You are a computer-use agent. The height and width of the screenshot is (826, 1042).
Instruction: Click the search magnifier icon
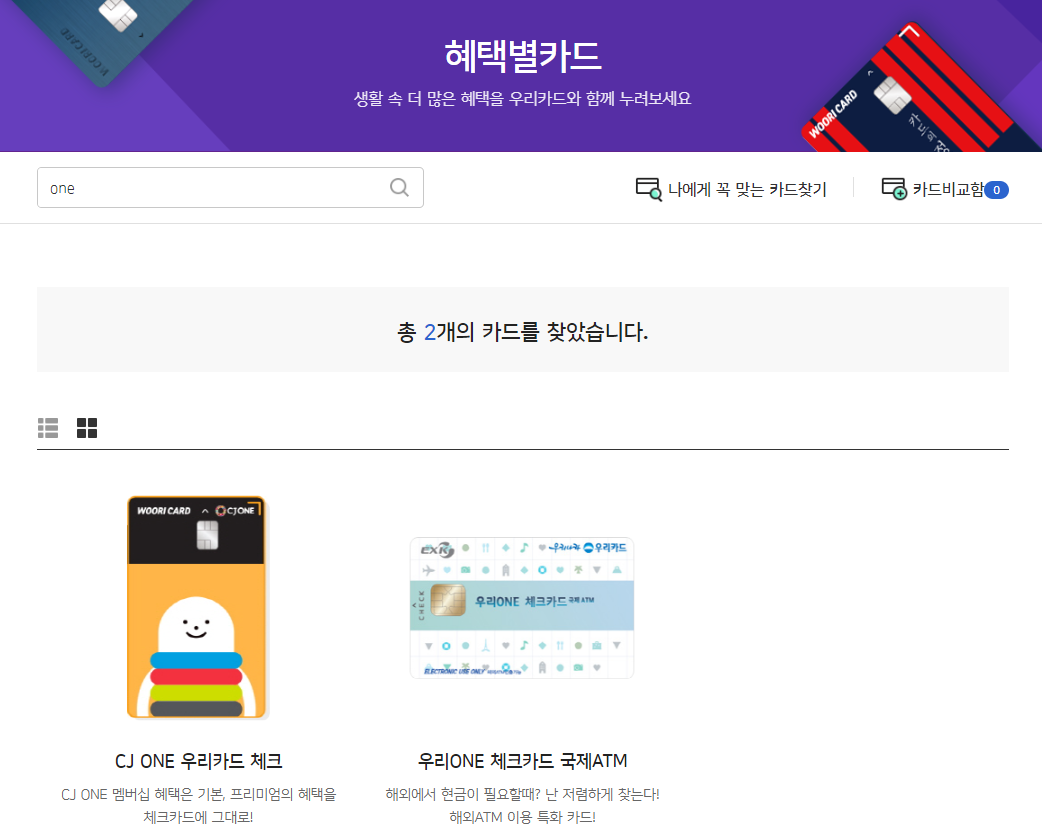398,187
